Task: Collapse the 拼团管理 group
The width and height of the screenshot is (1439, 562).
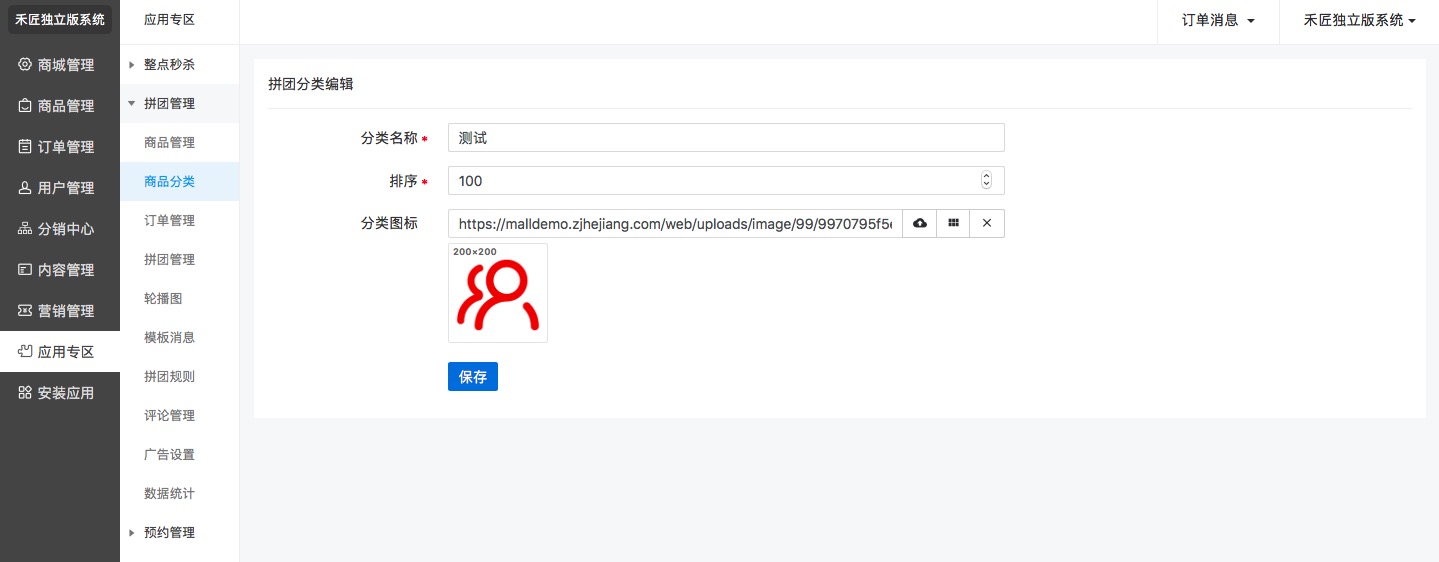Action: coord(169,103)
